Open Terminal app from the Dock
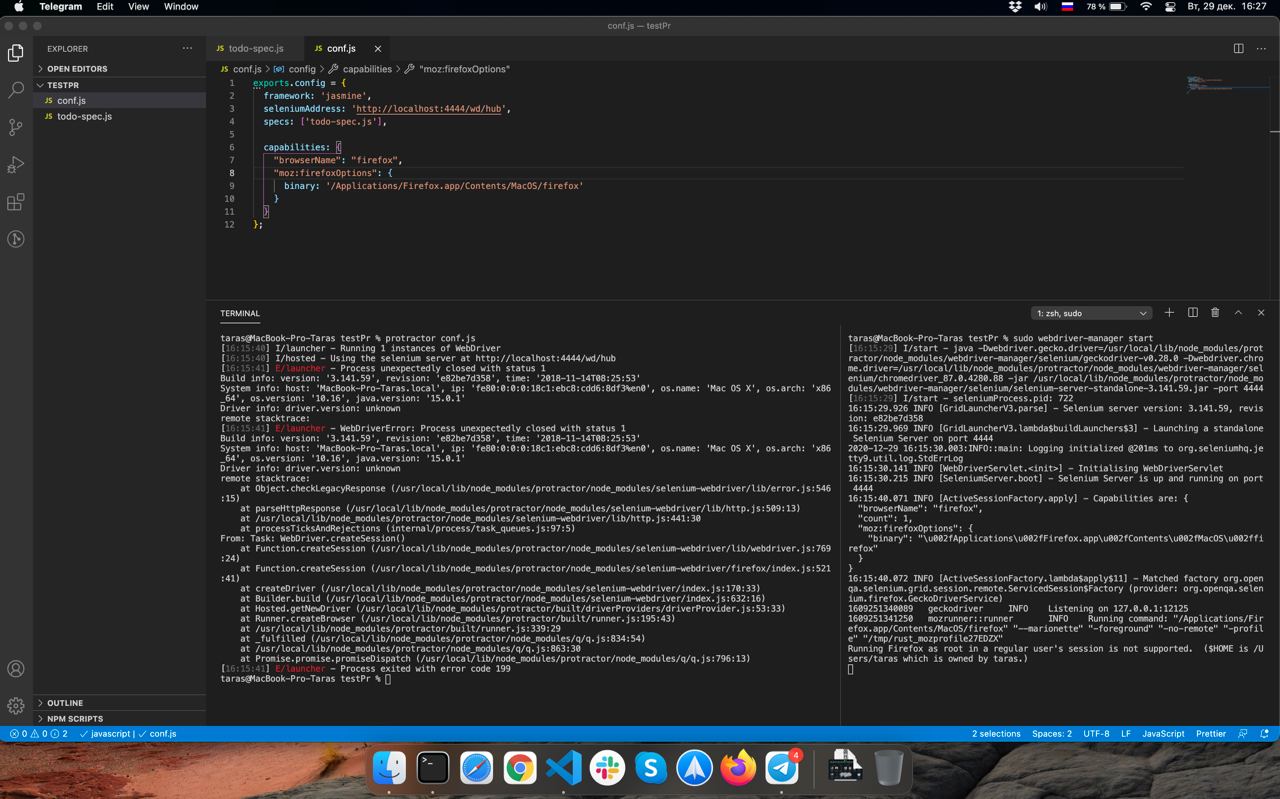 point(433,768)
